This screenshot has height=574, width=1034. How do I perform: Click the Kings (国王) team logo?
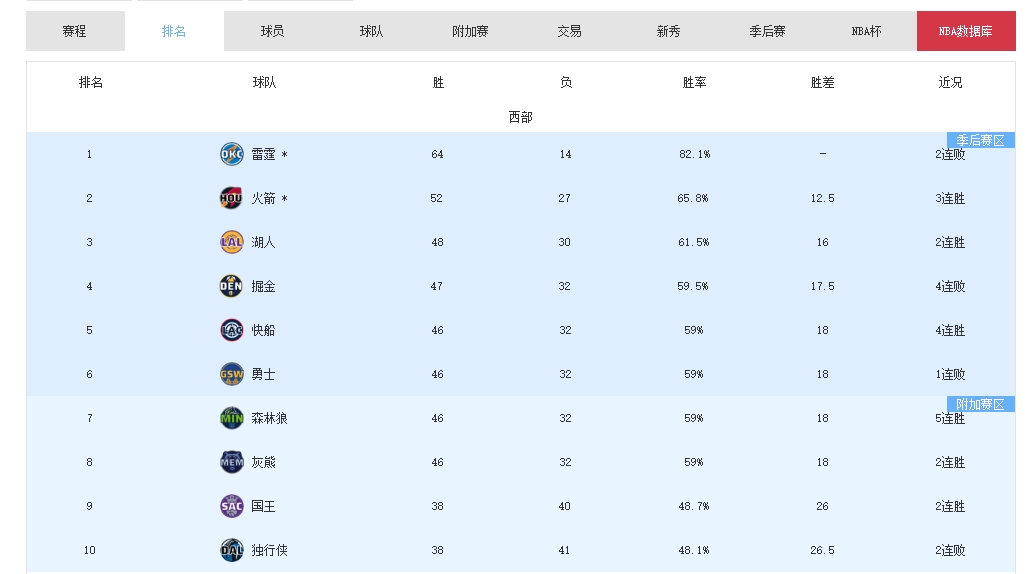(231, 506)
